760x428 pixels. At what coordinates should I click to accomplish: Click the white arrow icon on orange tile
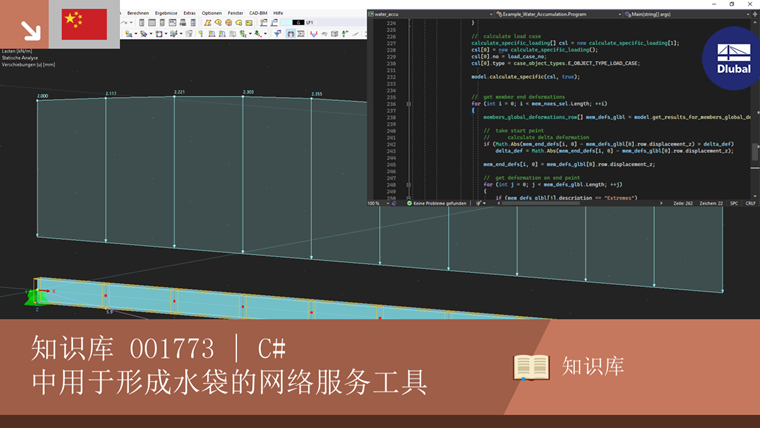31,30
